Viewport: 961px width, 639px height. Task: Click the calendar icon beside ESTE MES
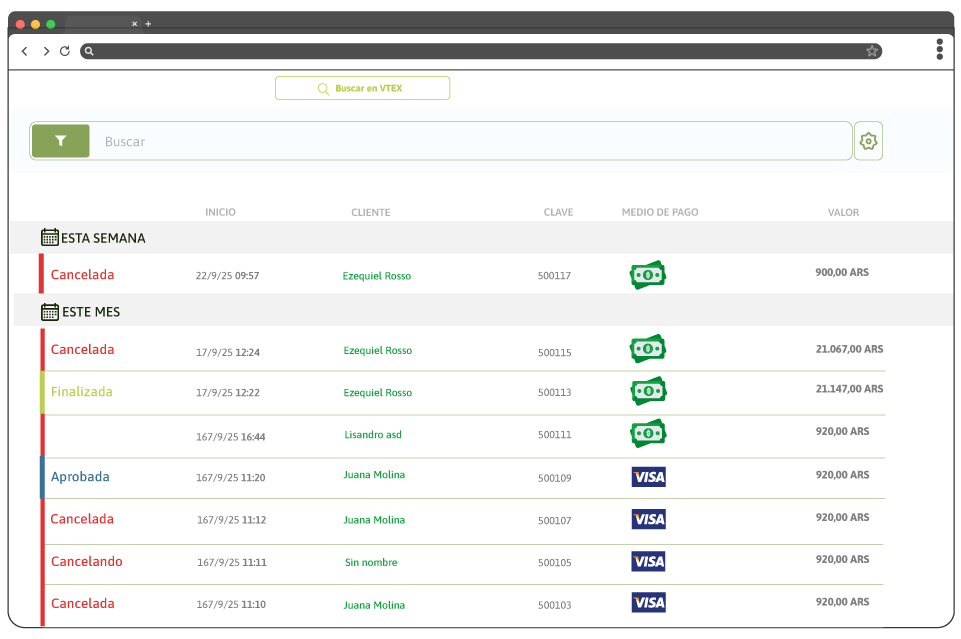click(50, 312)
